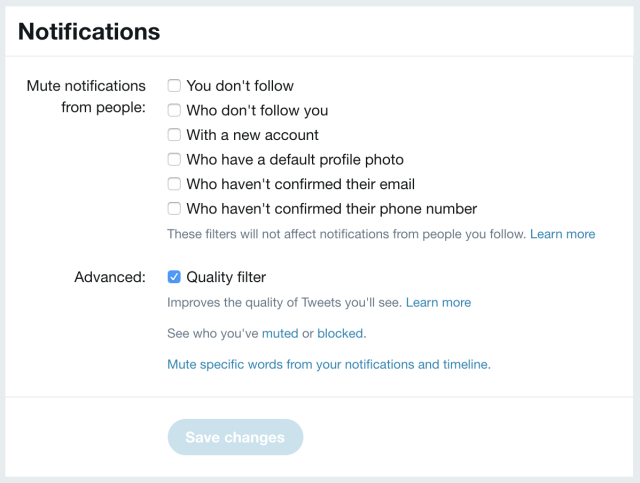Open Learn more link about Quality filter
The width and height of the screenshot is (640, 483).
[438, 303]
